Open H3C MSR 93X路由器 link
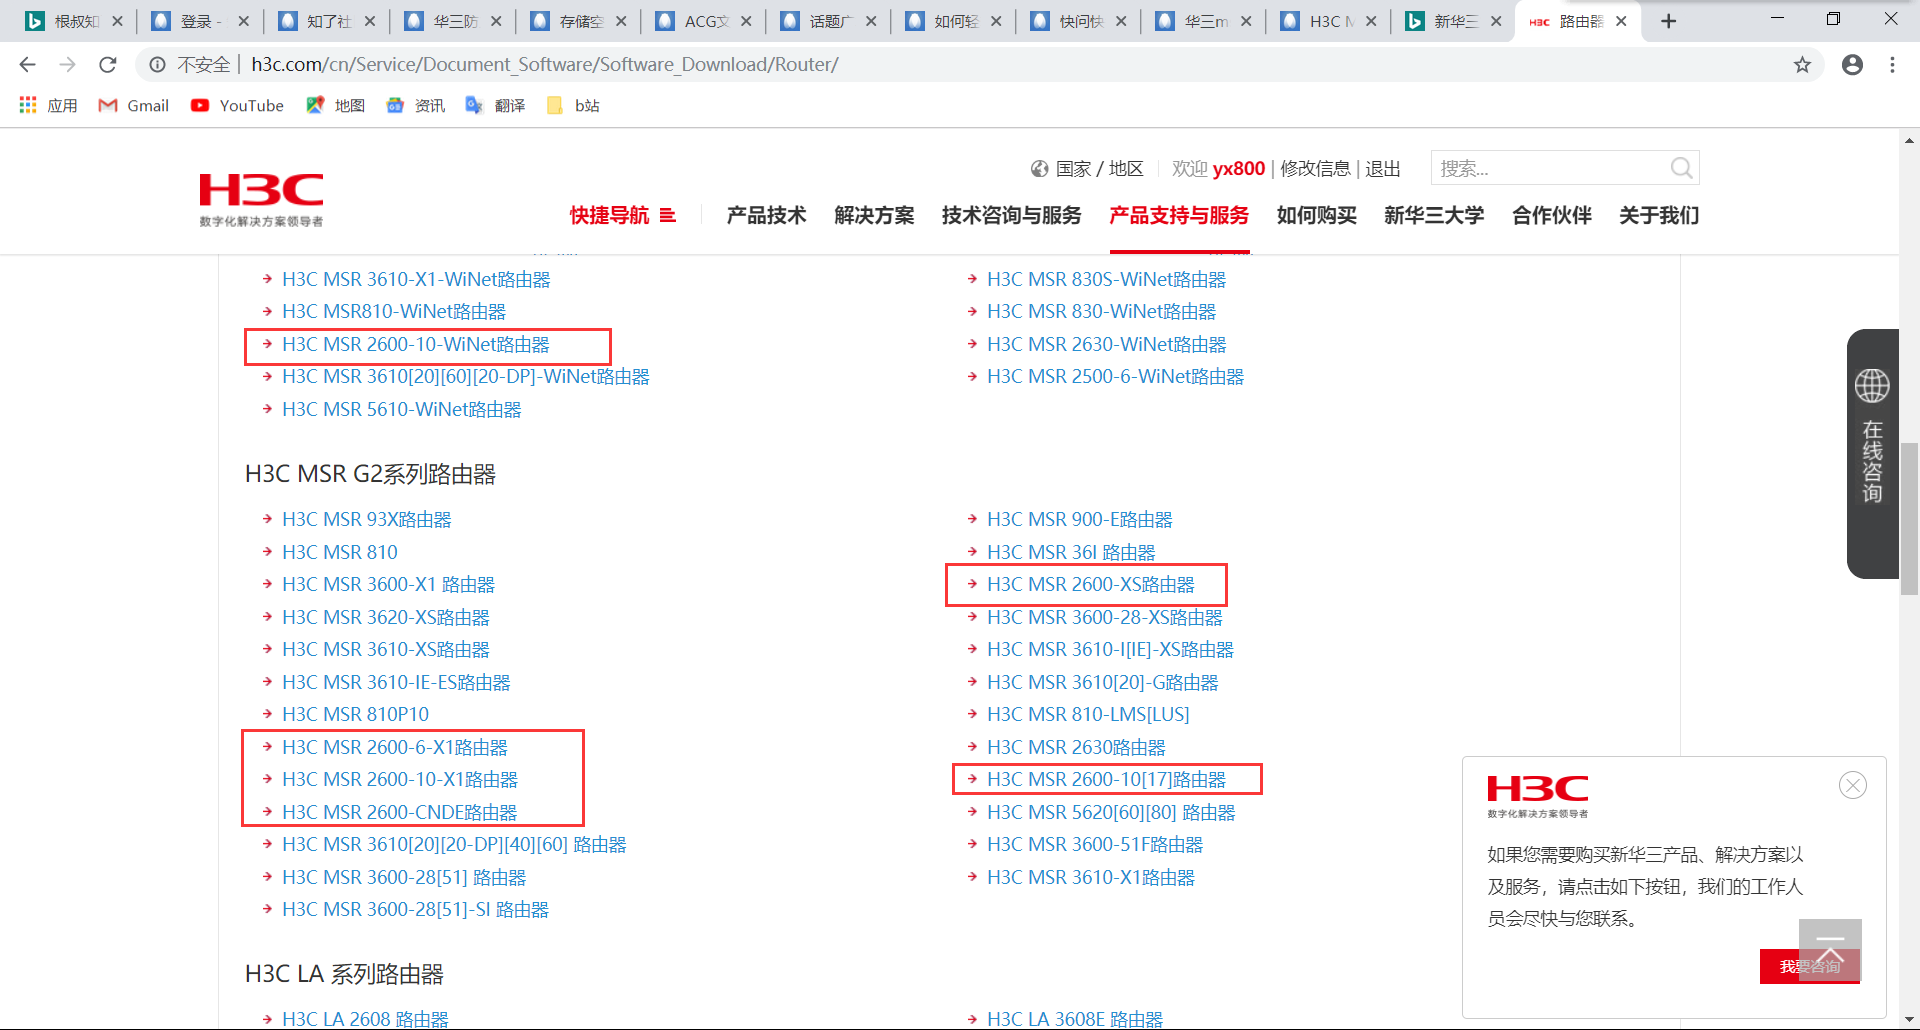 pyautogui.click(x=367, y=520)
